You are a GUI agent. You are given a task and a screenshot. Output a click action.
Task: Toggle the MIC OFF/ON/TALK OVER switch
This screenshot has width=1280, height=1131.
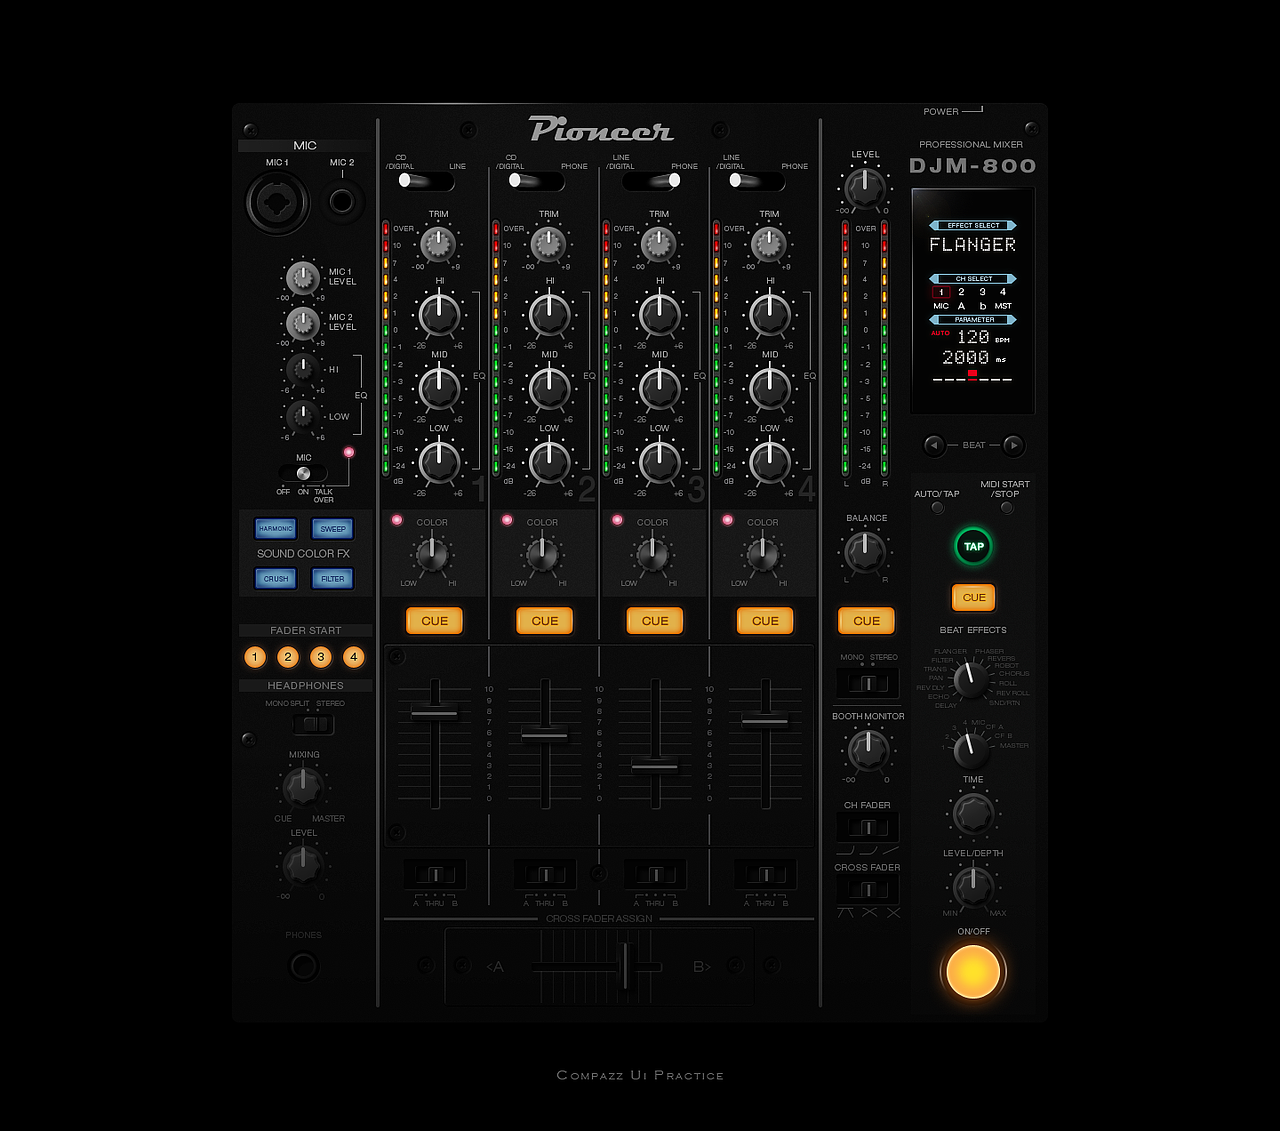303,474
